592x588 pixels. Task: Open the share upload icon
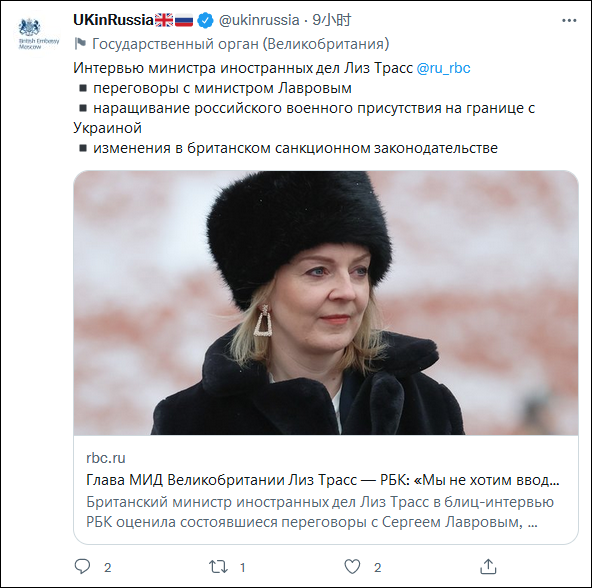(488, 566)
